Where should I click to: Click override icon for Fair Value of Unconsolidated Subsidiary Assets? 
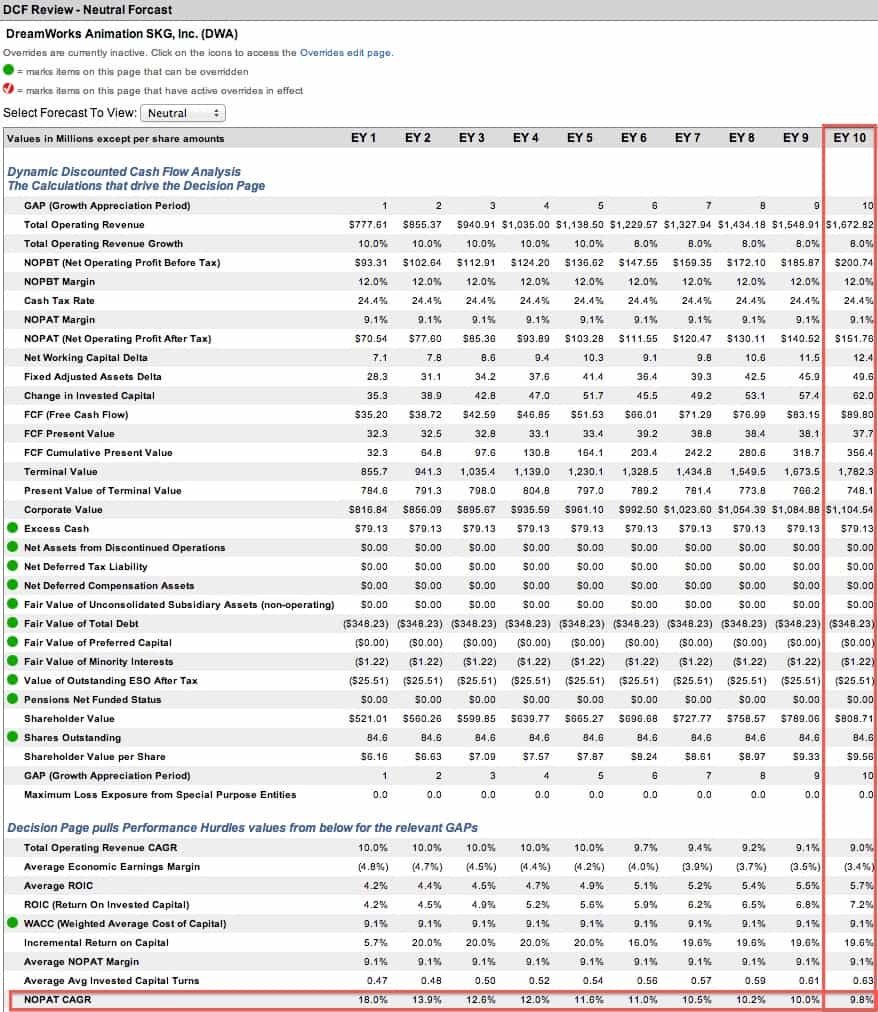pos(12,603)
